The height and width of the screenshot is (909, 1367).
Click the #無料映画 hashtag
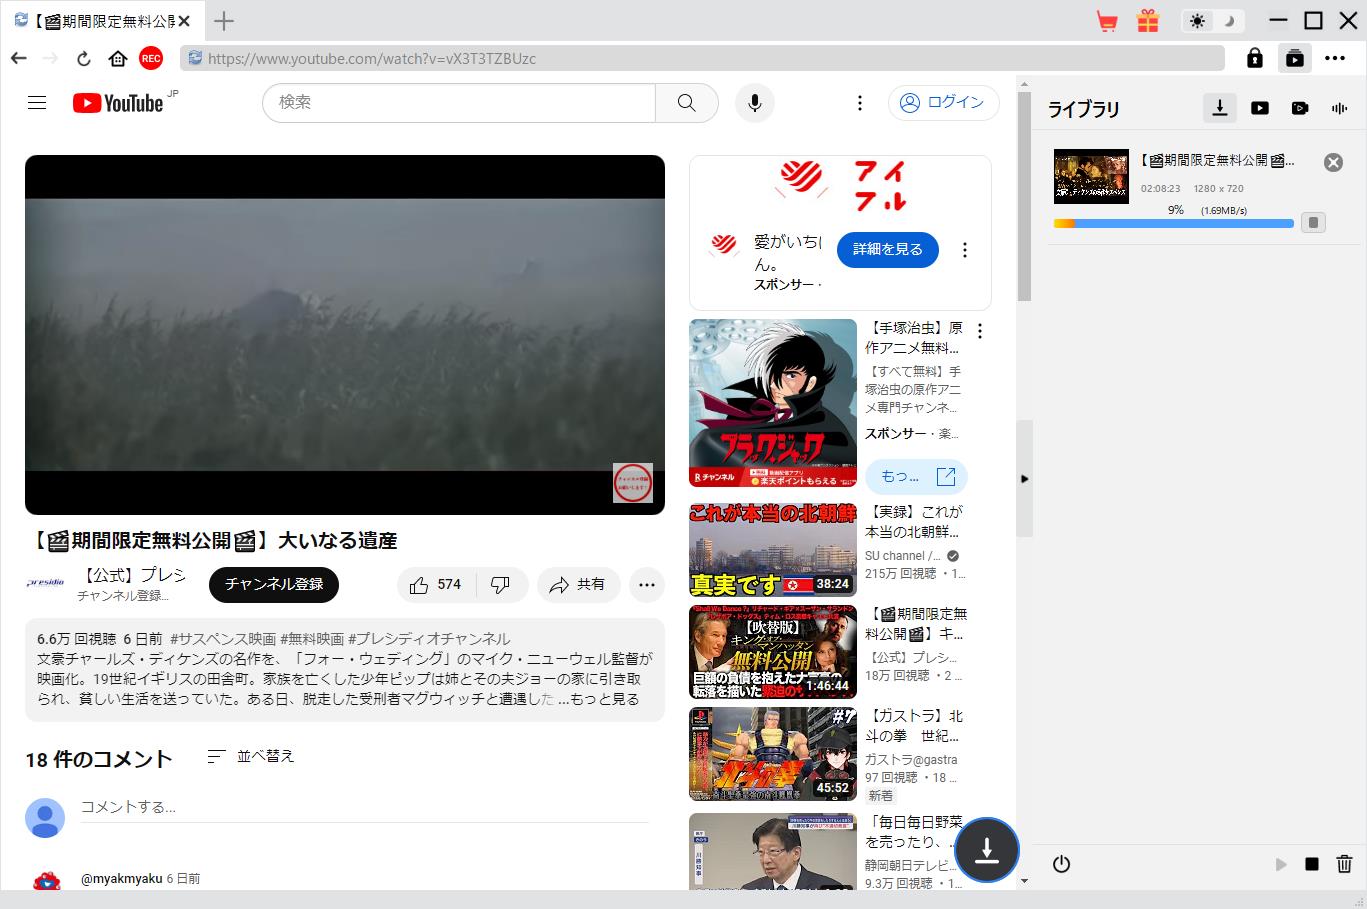pos(312,639)
